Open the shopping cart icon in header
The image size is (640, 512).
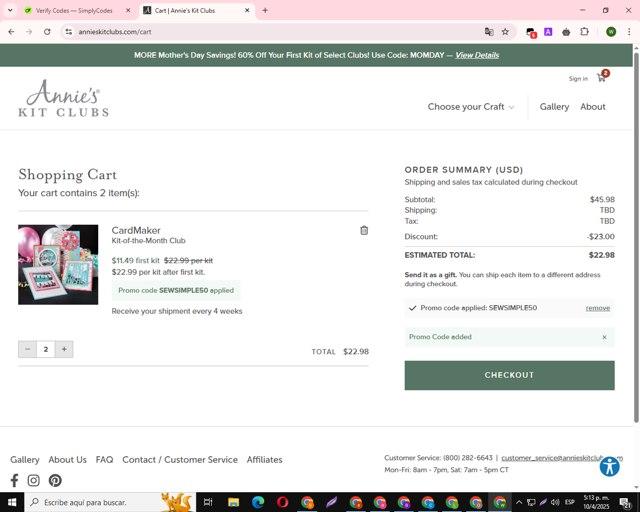click(x=602, y=78)
